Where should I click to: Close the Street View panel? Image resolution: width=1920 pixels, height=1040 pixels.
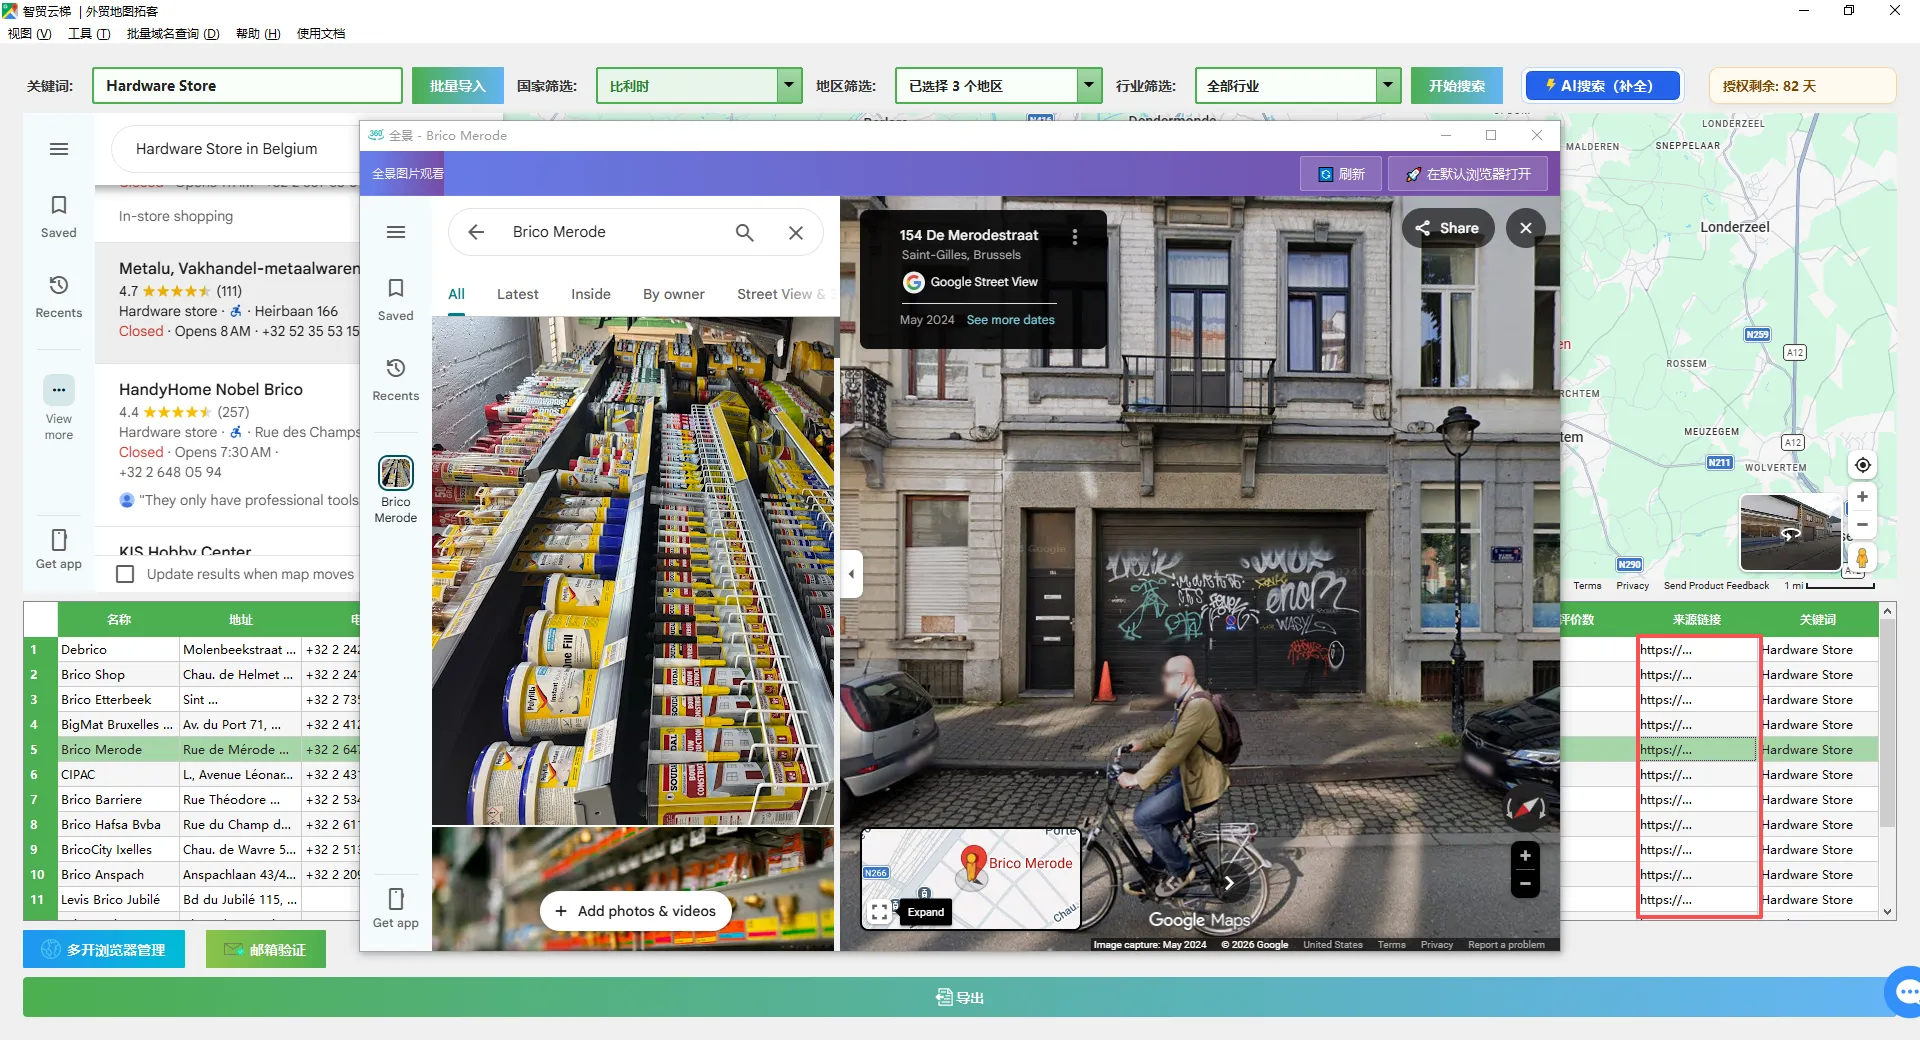(x=1526, y=228)
